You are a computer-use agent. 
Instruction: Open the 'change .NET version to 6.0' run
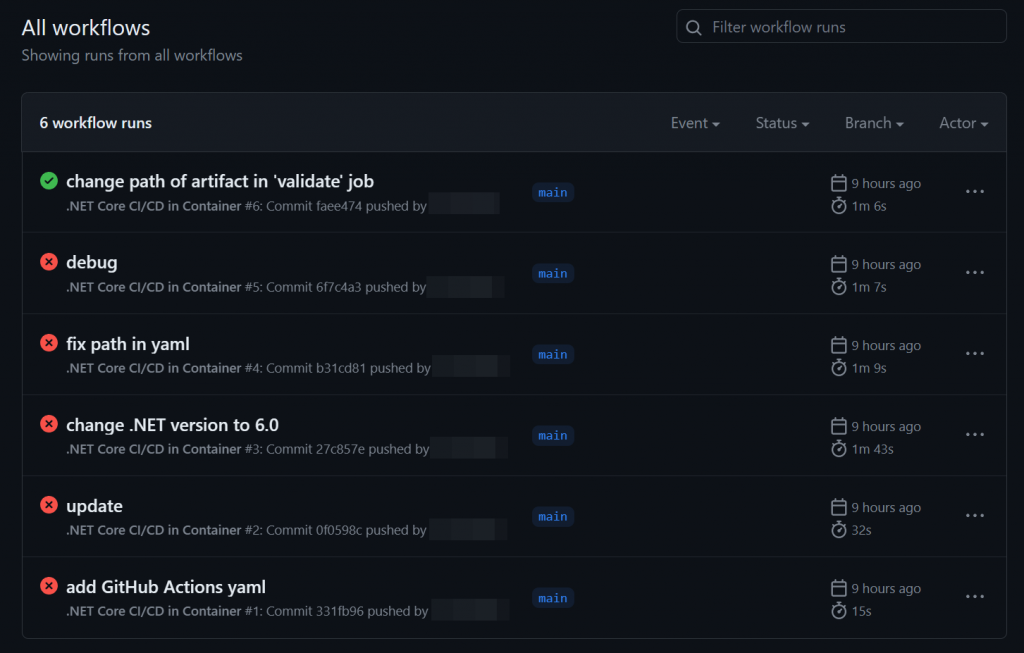point(172,425)
